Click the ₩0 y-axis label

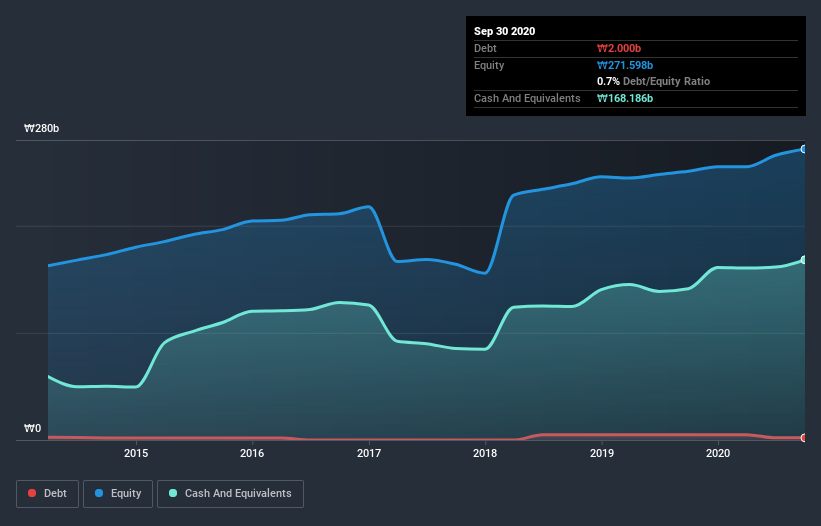(x=32, y=428)
